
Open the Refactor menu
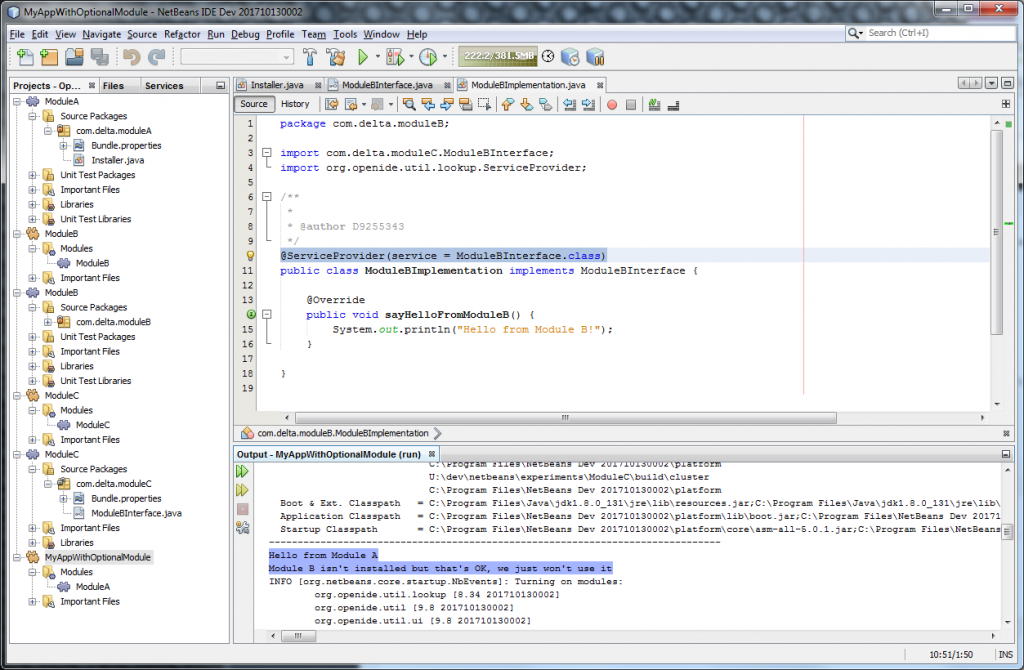click(x=182, y=34)
